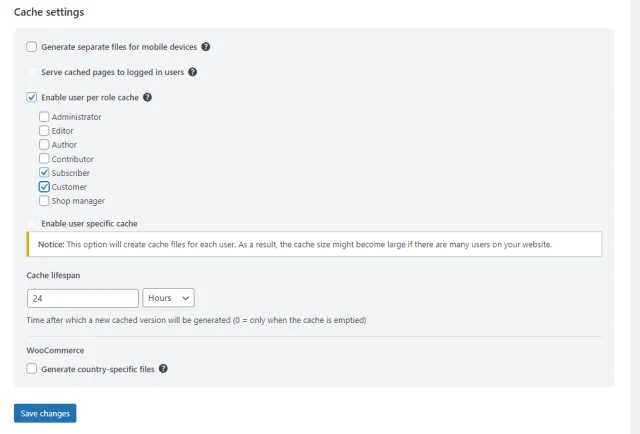Enable cache for Contributor role

pos(44,159)
